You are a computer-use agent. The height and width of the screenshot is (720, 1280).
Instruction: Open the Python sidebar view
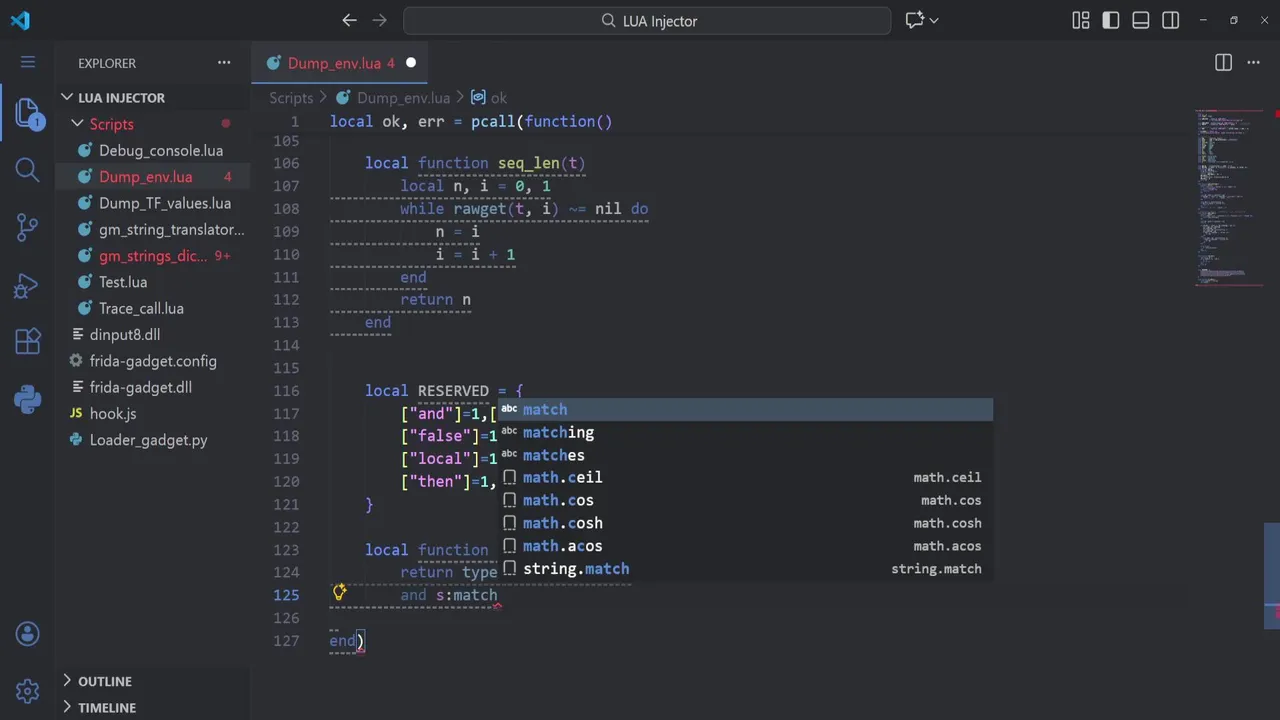pyautogui.click(x=28, y=399)
